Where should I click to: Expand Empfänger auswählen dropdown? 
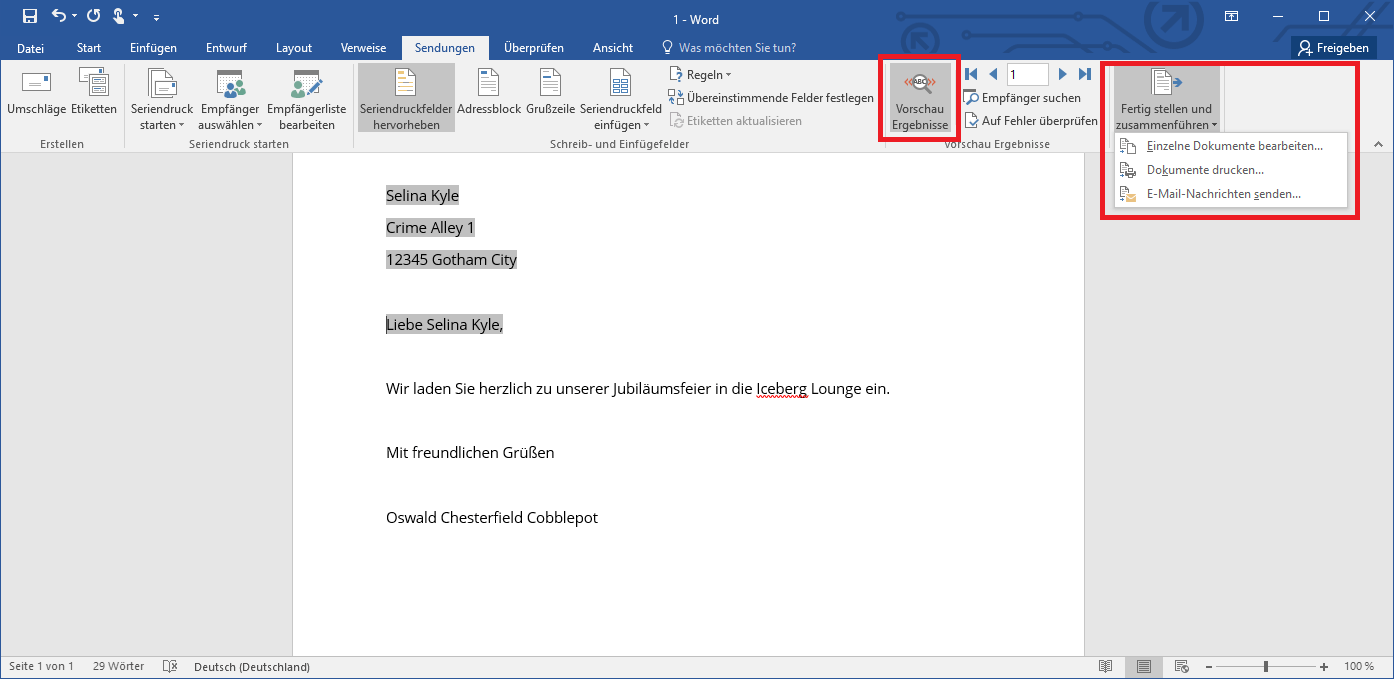pyautogui.click(x=230, y=98)
